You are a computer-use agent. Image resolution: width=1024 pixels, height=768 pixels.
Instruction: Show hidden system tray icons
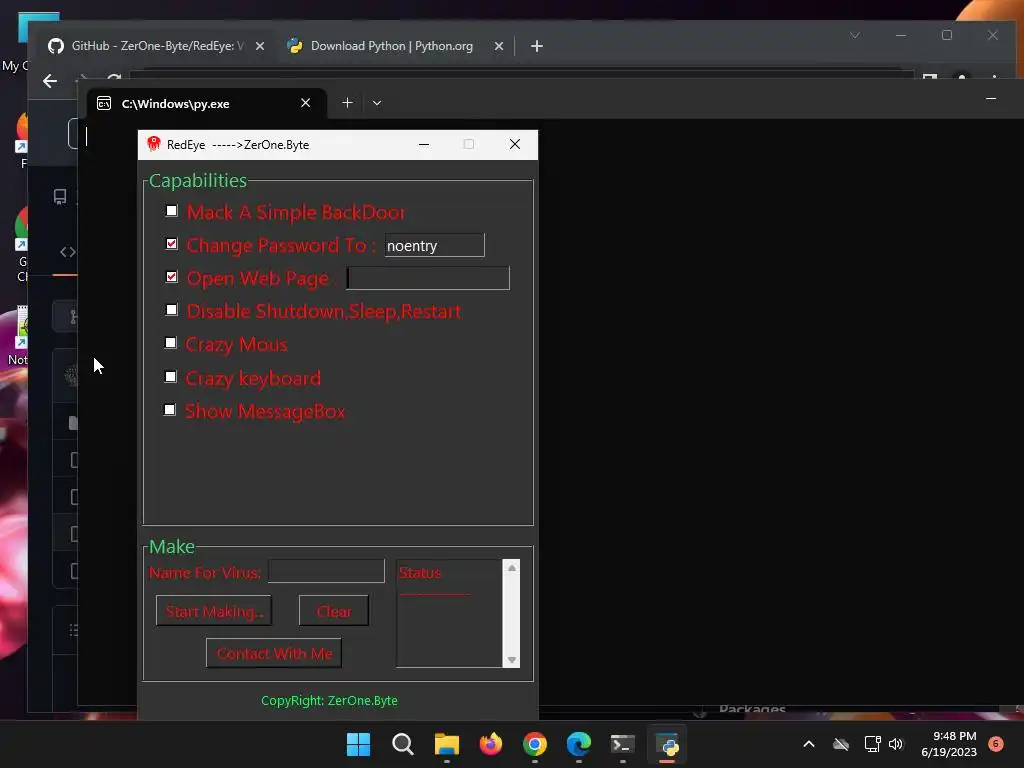808,744
